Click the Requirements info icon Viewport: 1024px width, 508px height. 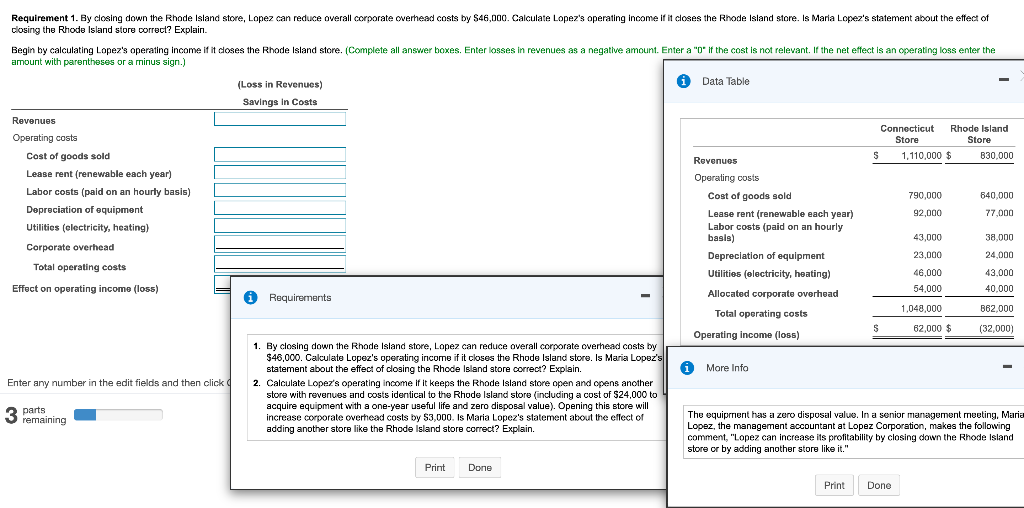coord(249,297)
